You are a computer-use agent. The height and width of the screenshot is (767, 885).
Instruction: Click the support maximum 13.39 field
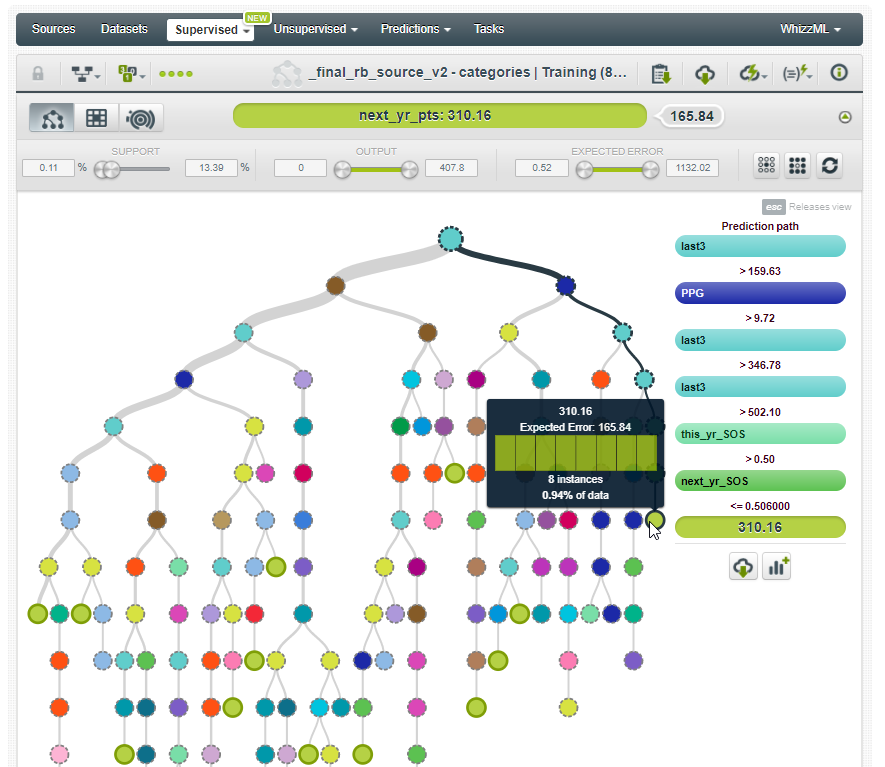[211, 168]
